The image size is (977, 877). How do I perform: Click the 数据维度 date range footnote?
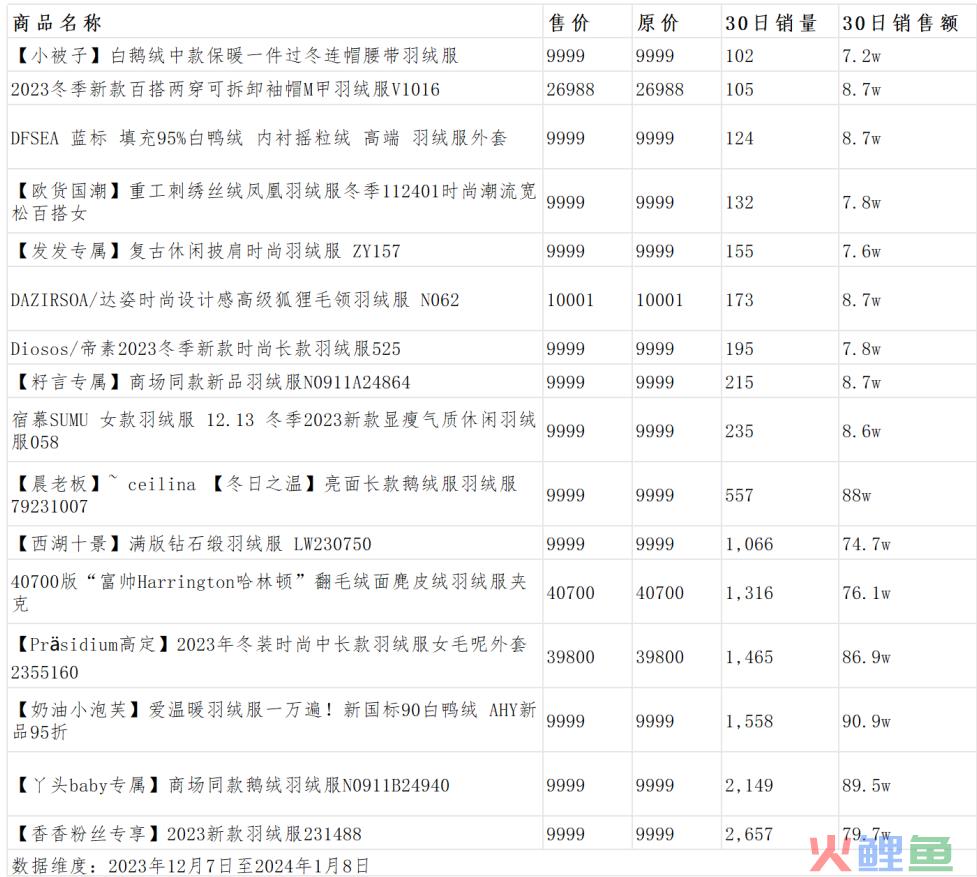click(x=190, y=865)
